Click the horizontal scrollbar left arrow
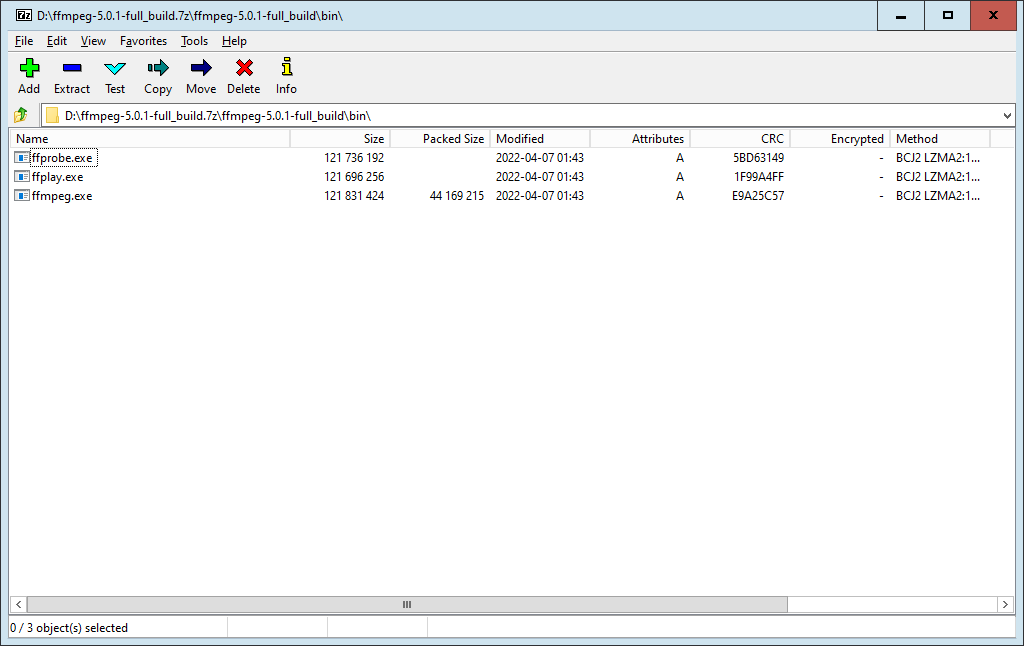Viewport: 1024px width, 646px height. [19, 604]
